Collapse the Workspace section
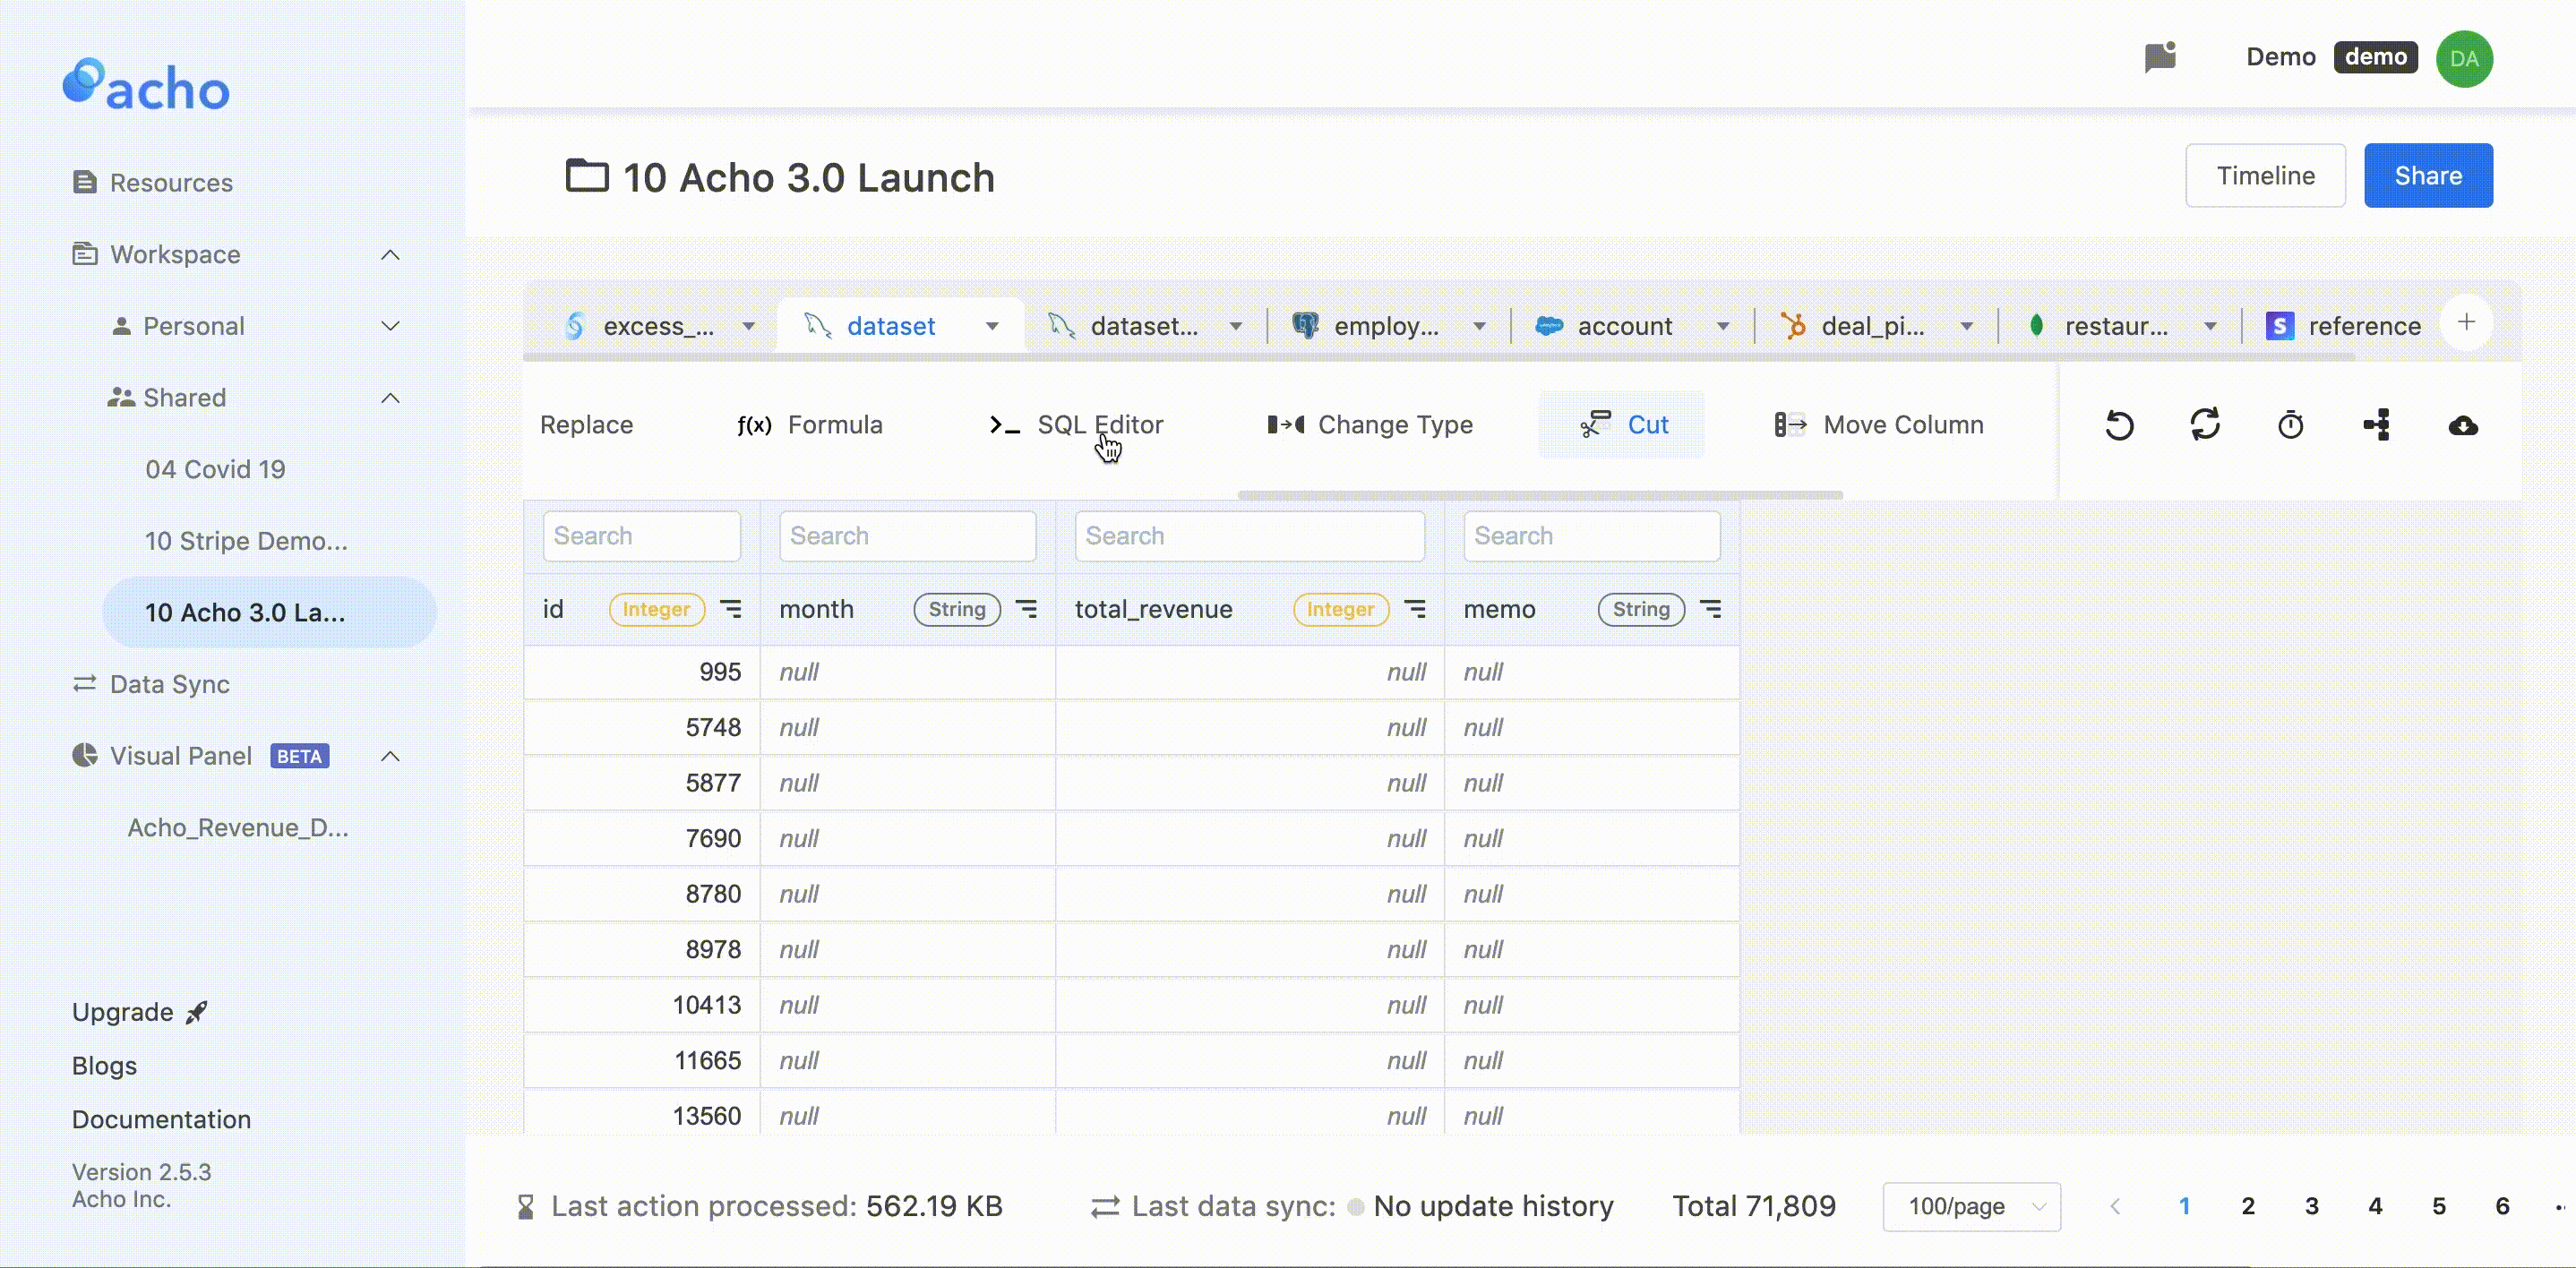Screen dimensions: 2576x1268 [390, 255]
